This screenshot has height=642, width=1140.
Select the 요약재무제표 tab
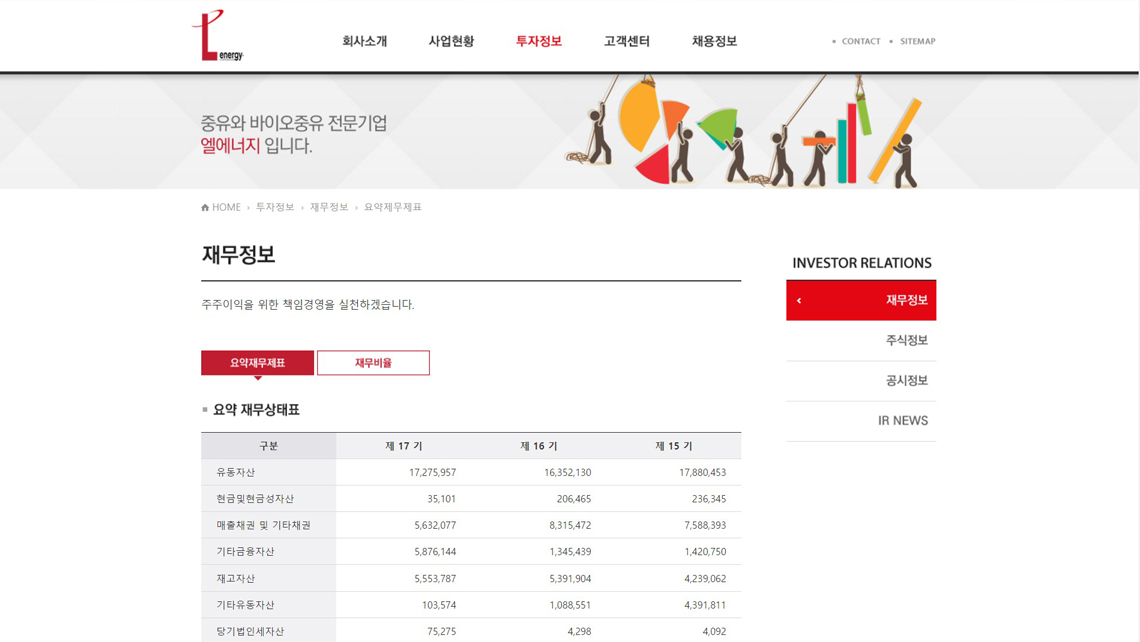tap(257, 363)
